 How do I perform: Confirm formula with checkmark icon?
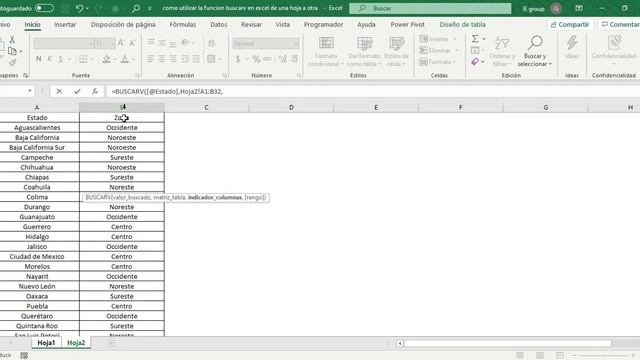77,91
